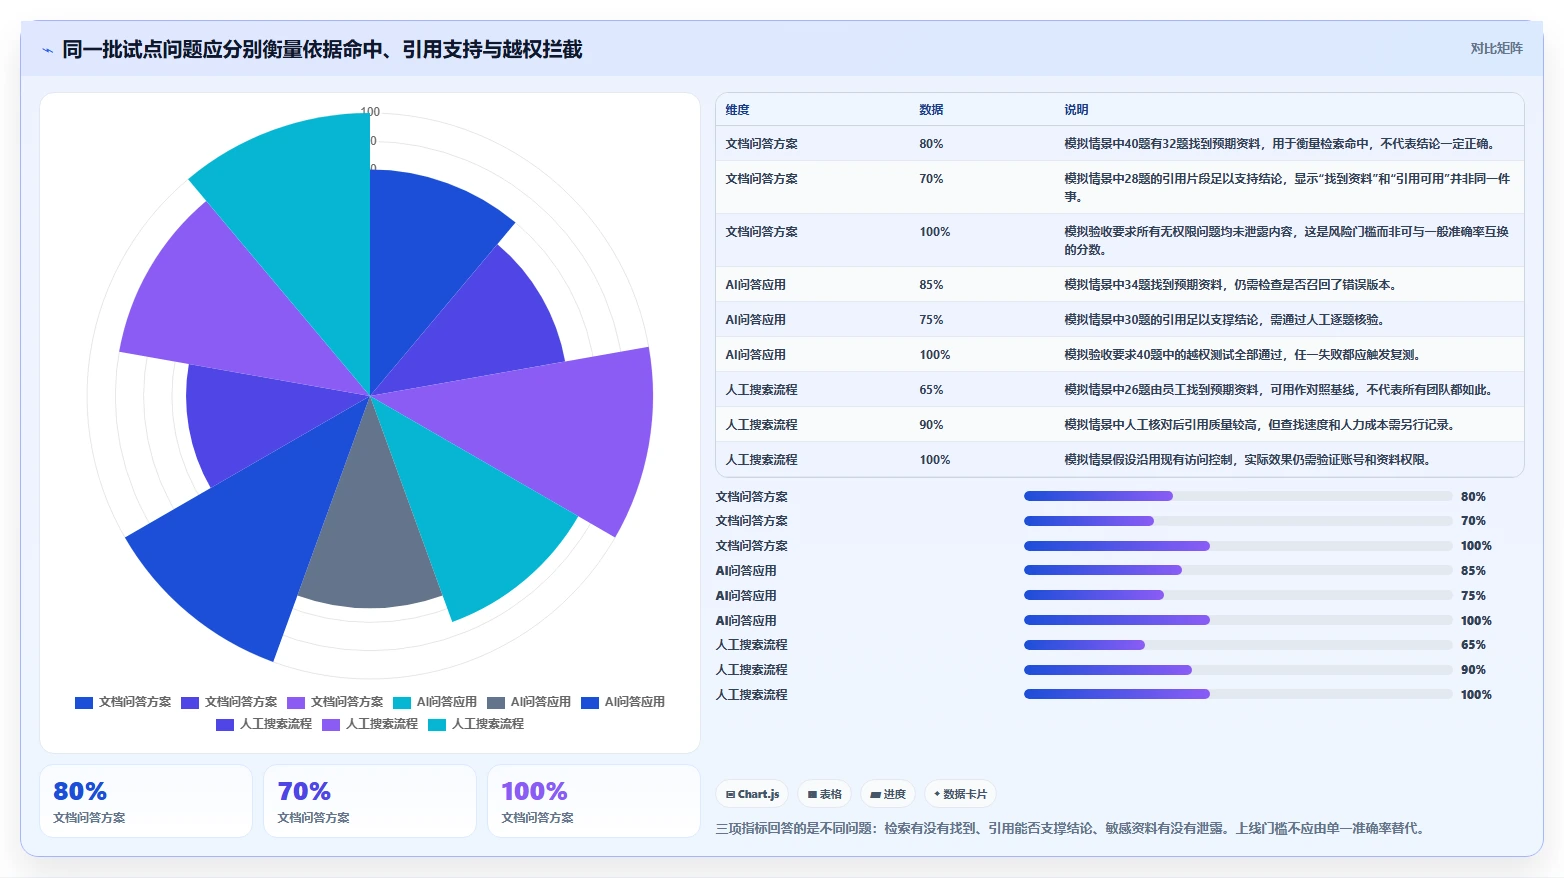Screen dimensions: 1564x878
Task: Click the footer note starting 三项指标回答的是不同问题
Action: (x=1070, y=828)
